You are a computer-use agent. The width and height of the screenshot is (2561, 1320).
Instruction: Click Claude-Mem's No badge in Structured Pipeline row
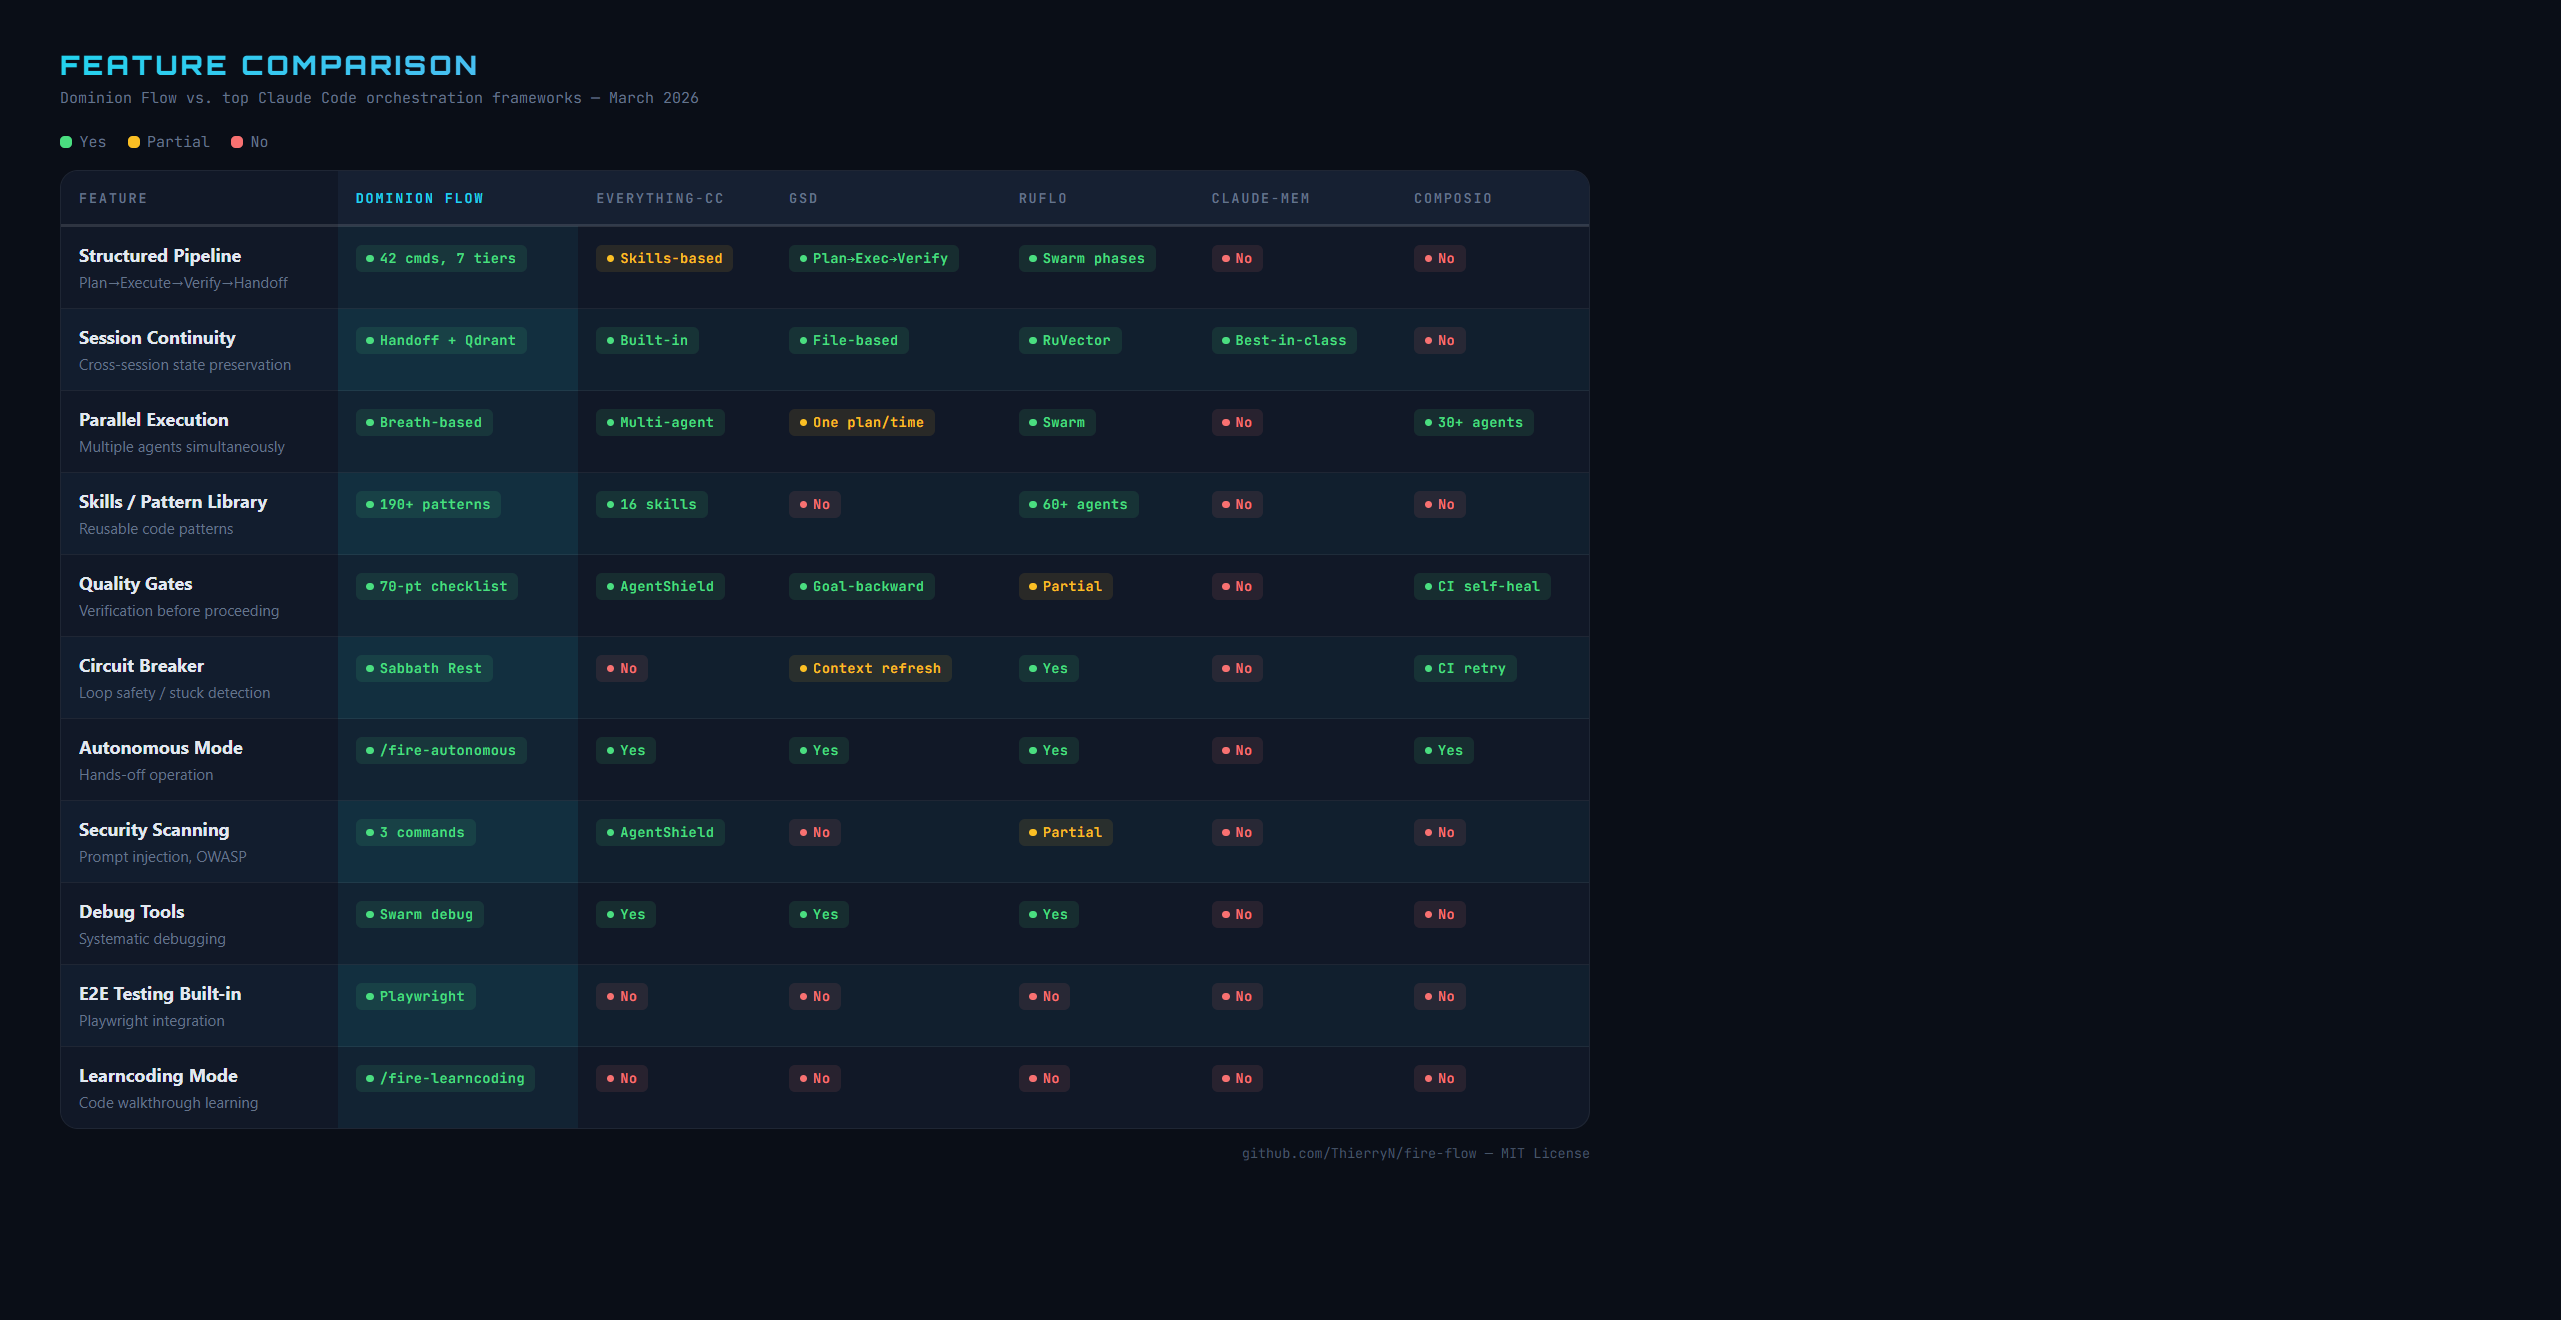(1237, 259)
